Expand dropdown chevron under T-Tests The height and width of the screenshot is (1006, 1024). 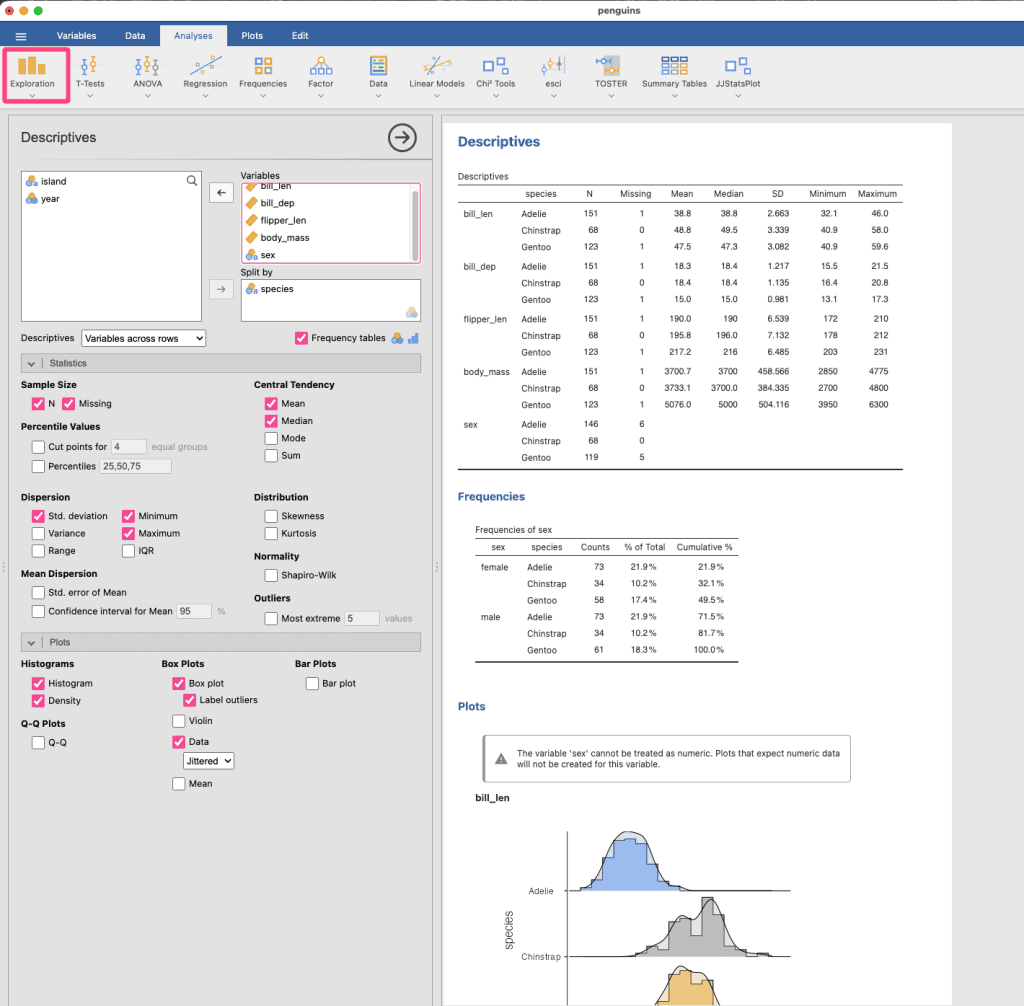point(90,96)
